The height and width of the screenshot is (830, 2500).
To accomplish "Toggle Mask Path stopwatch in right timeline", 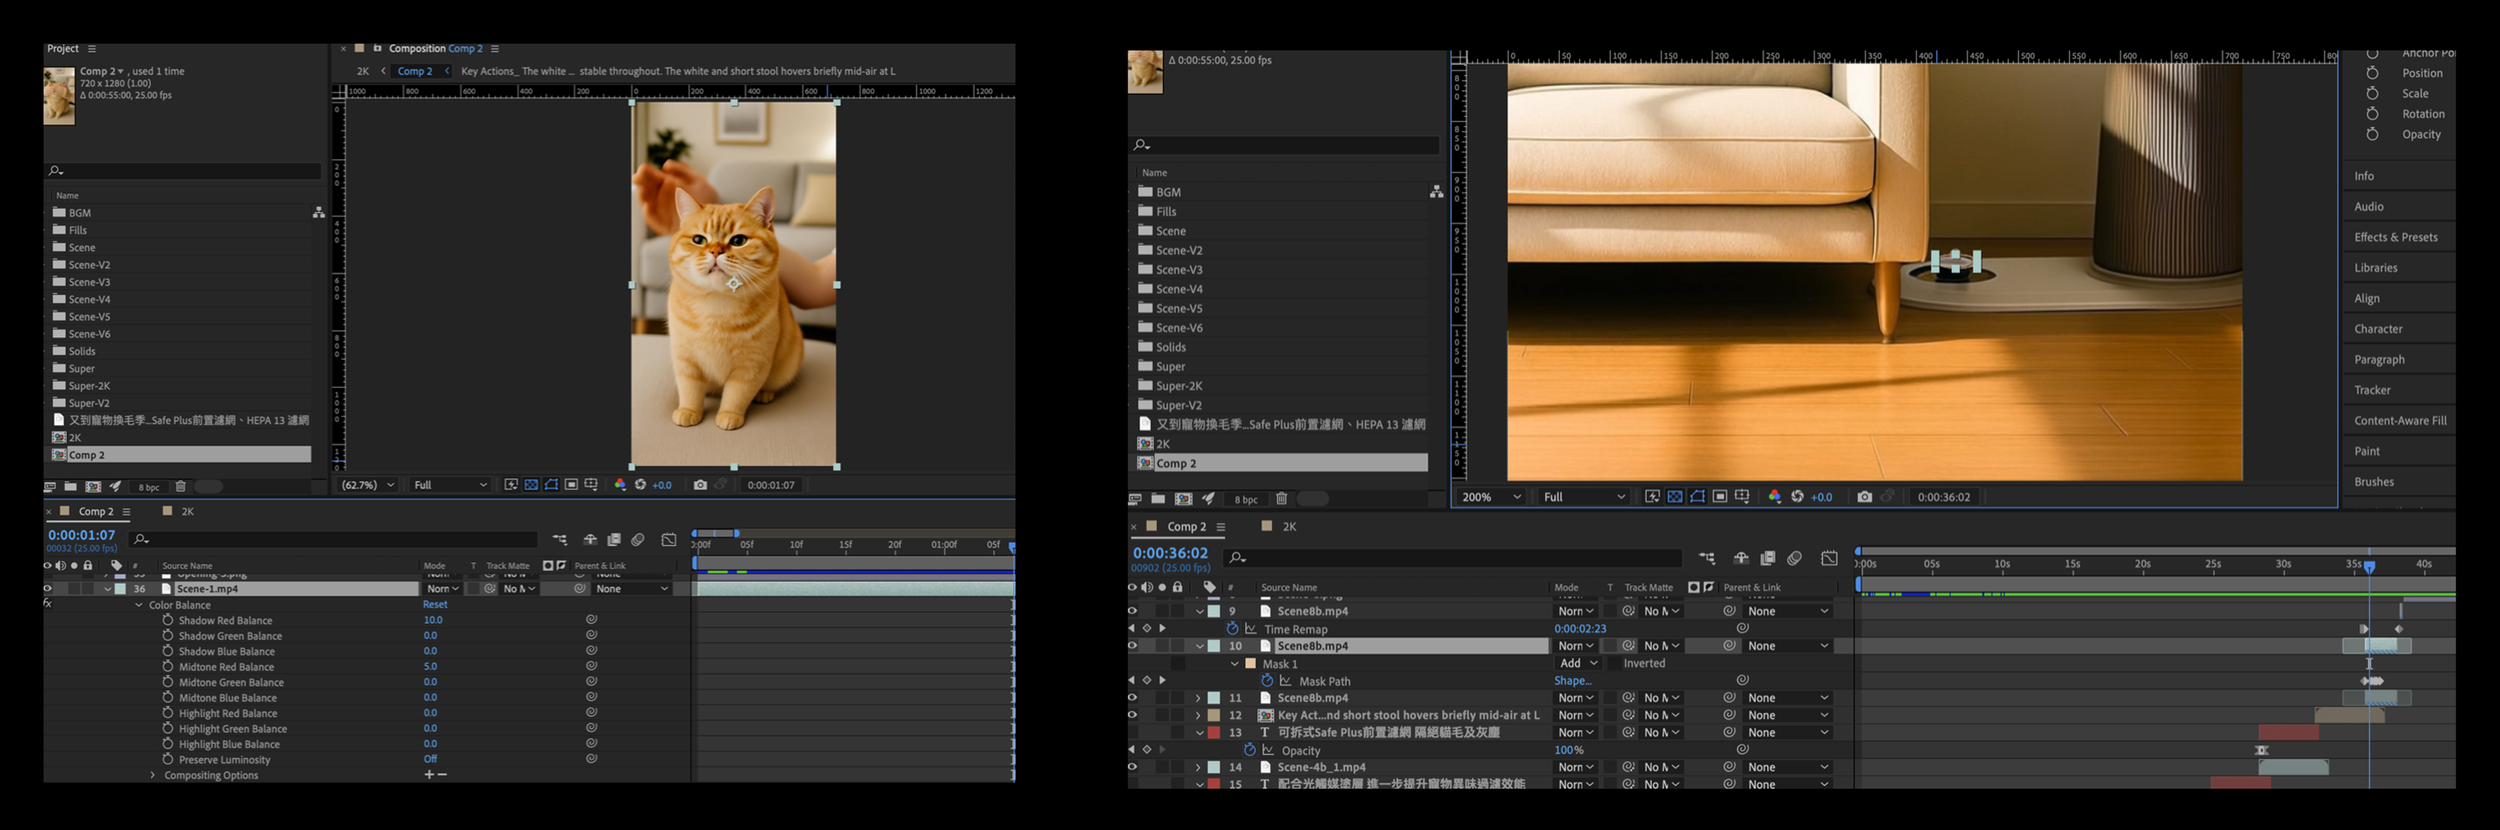I will point(1267,681).
